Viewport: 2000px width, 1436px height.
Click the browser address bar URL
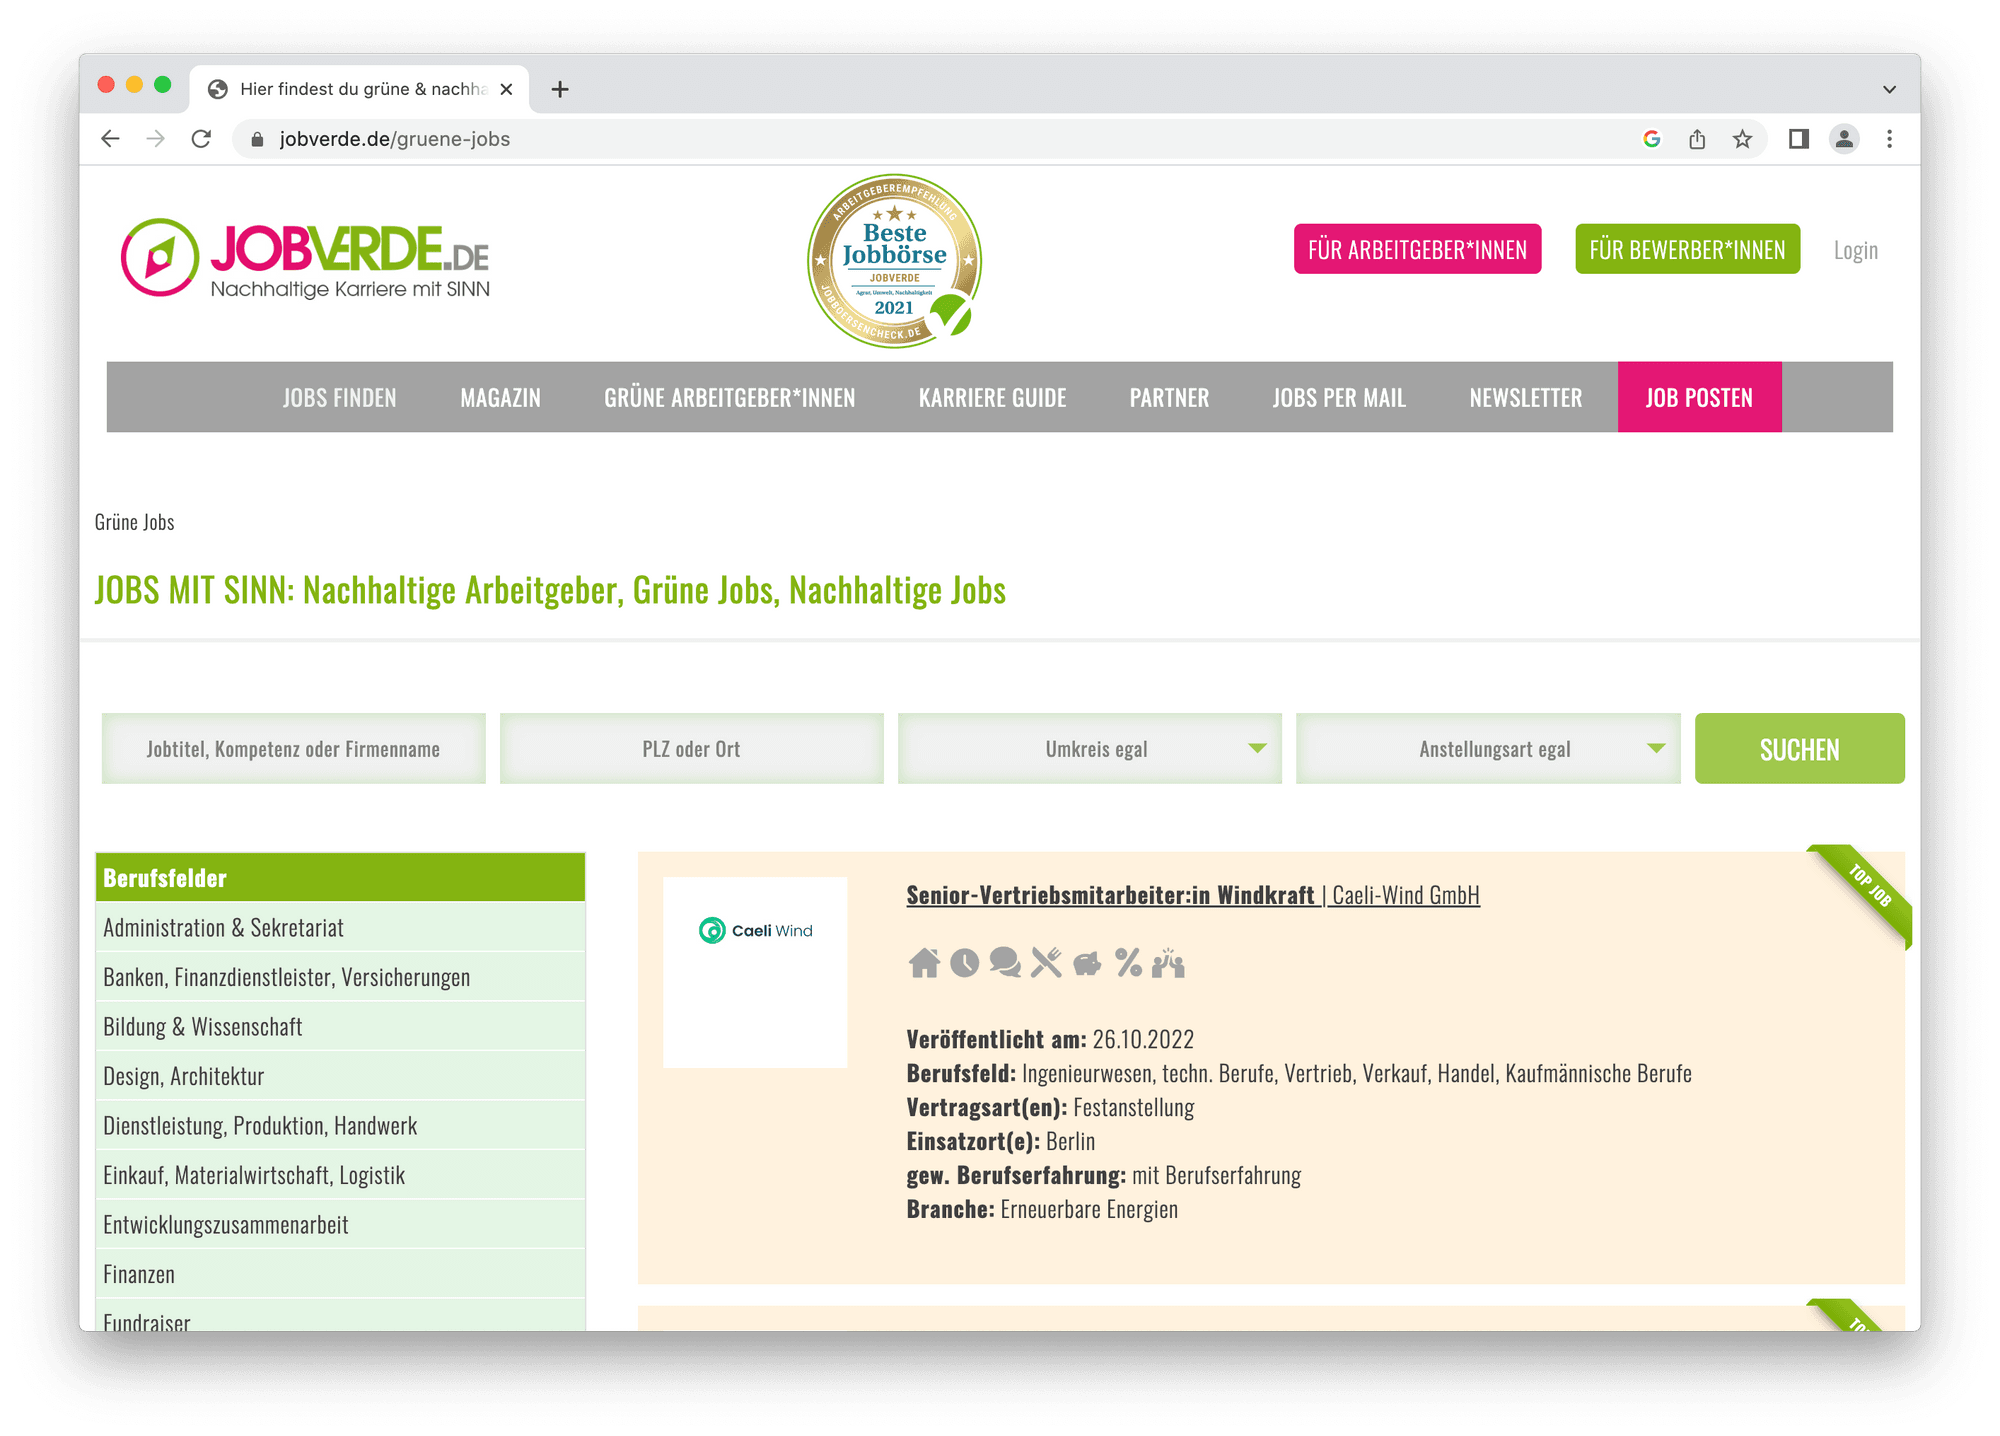tap(394, 139)
